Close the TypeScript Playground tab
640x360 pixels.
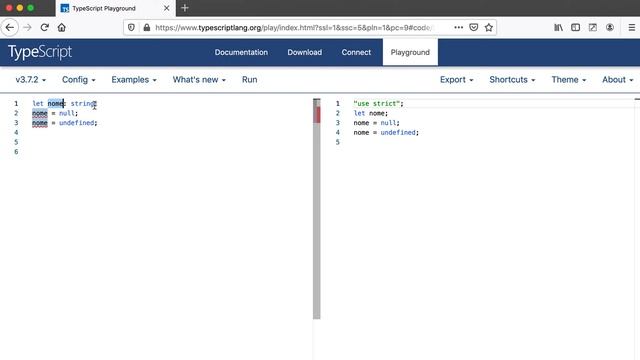[167, 8]
